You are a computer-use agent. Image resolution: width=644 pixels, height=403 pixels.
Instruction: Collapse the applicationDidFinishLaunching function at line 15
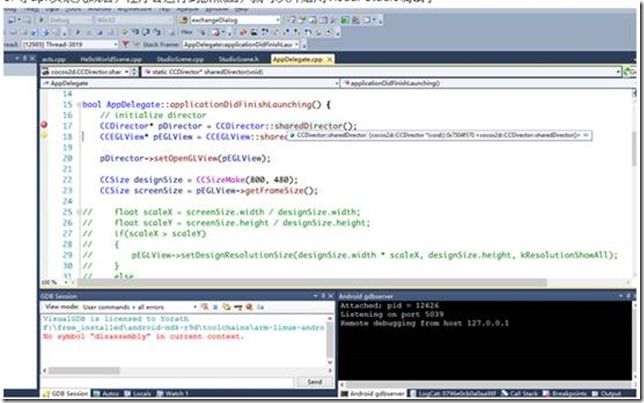point(78,105)
